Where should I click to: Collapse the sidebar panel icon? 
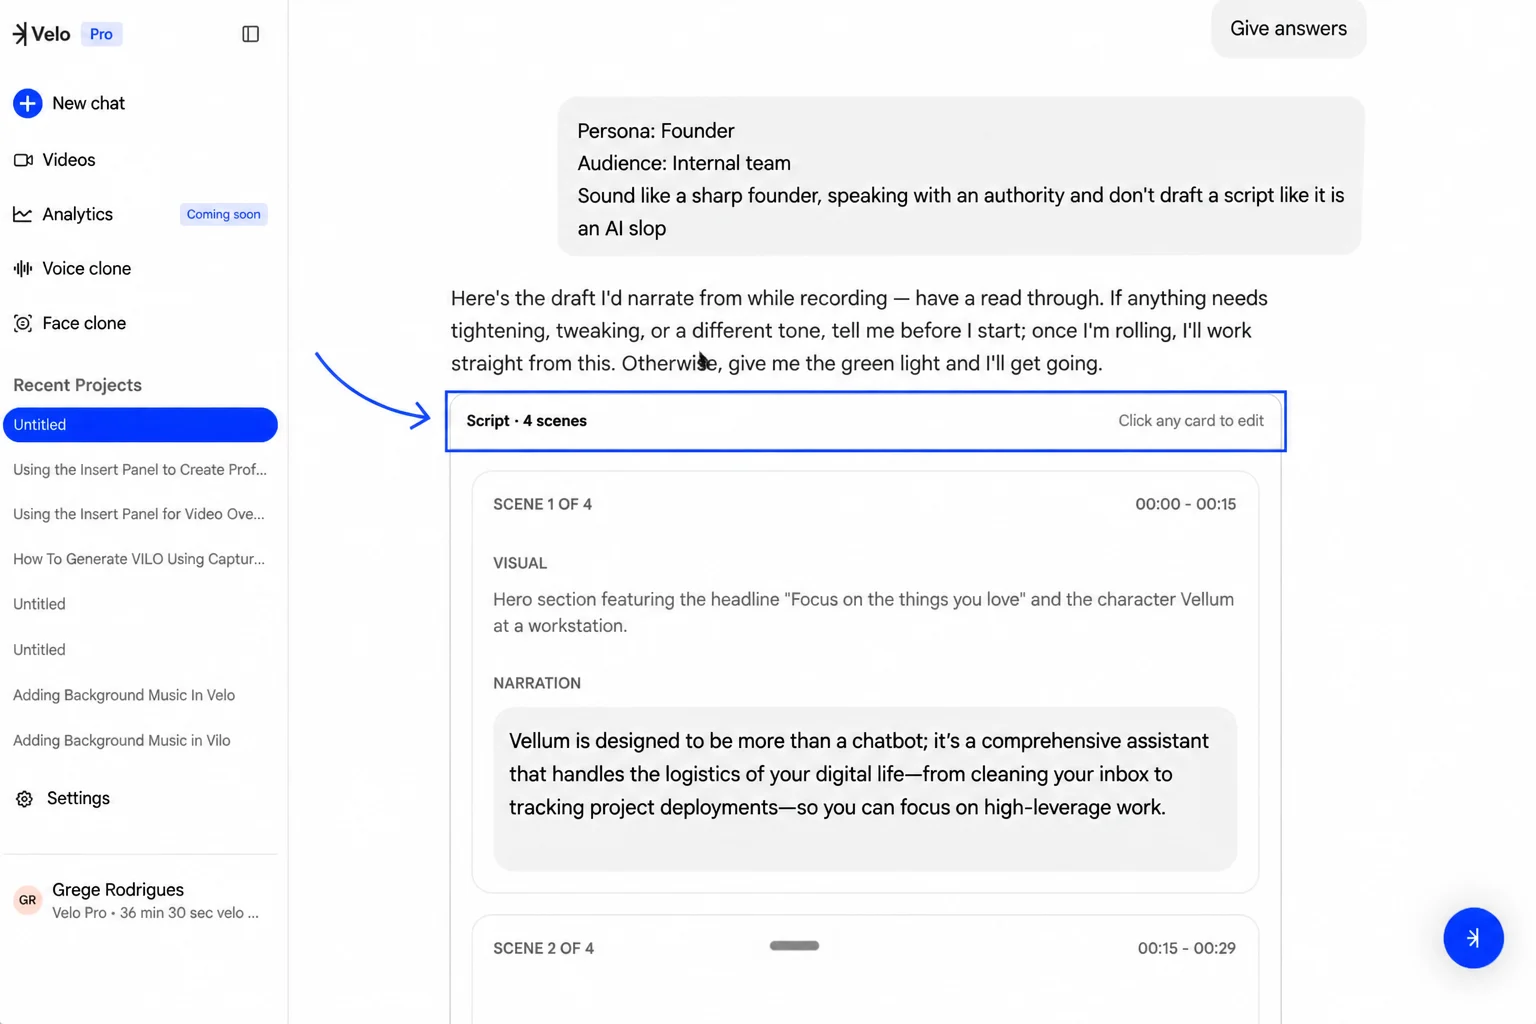click(250, 34)
